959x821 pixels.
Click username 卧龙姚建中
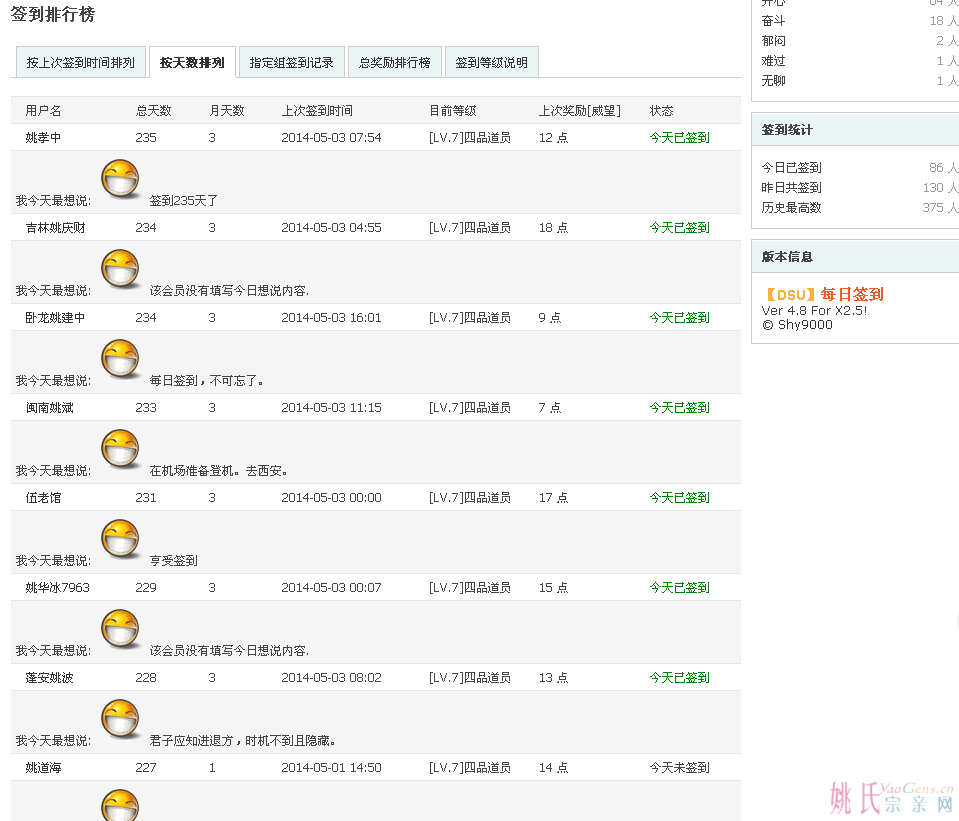pyautogui.click(x=55, y=318)
